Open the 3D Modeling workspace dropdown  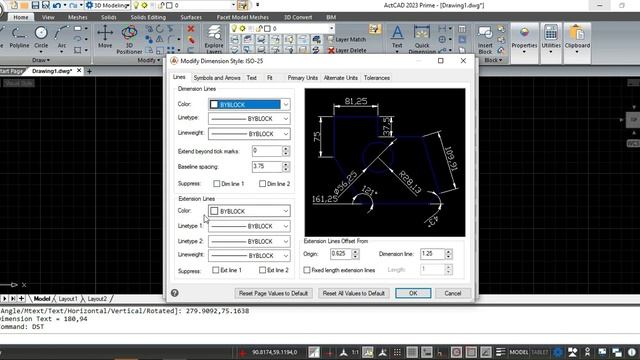click(x=108, y=5)
